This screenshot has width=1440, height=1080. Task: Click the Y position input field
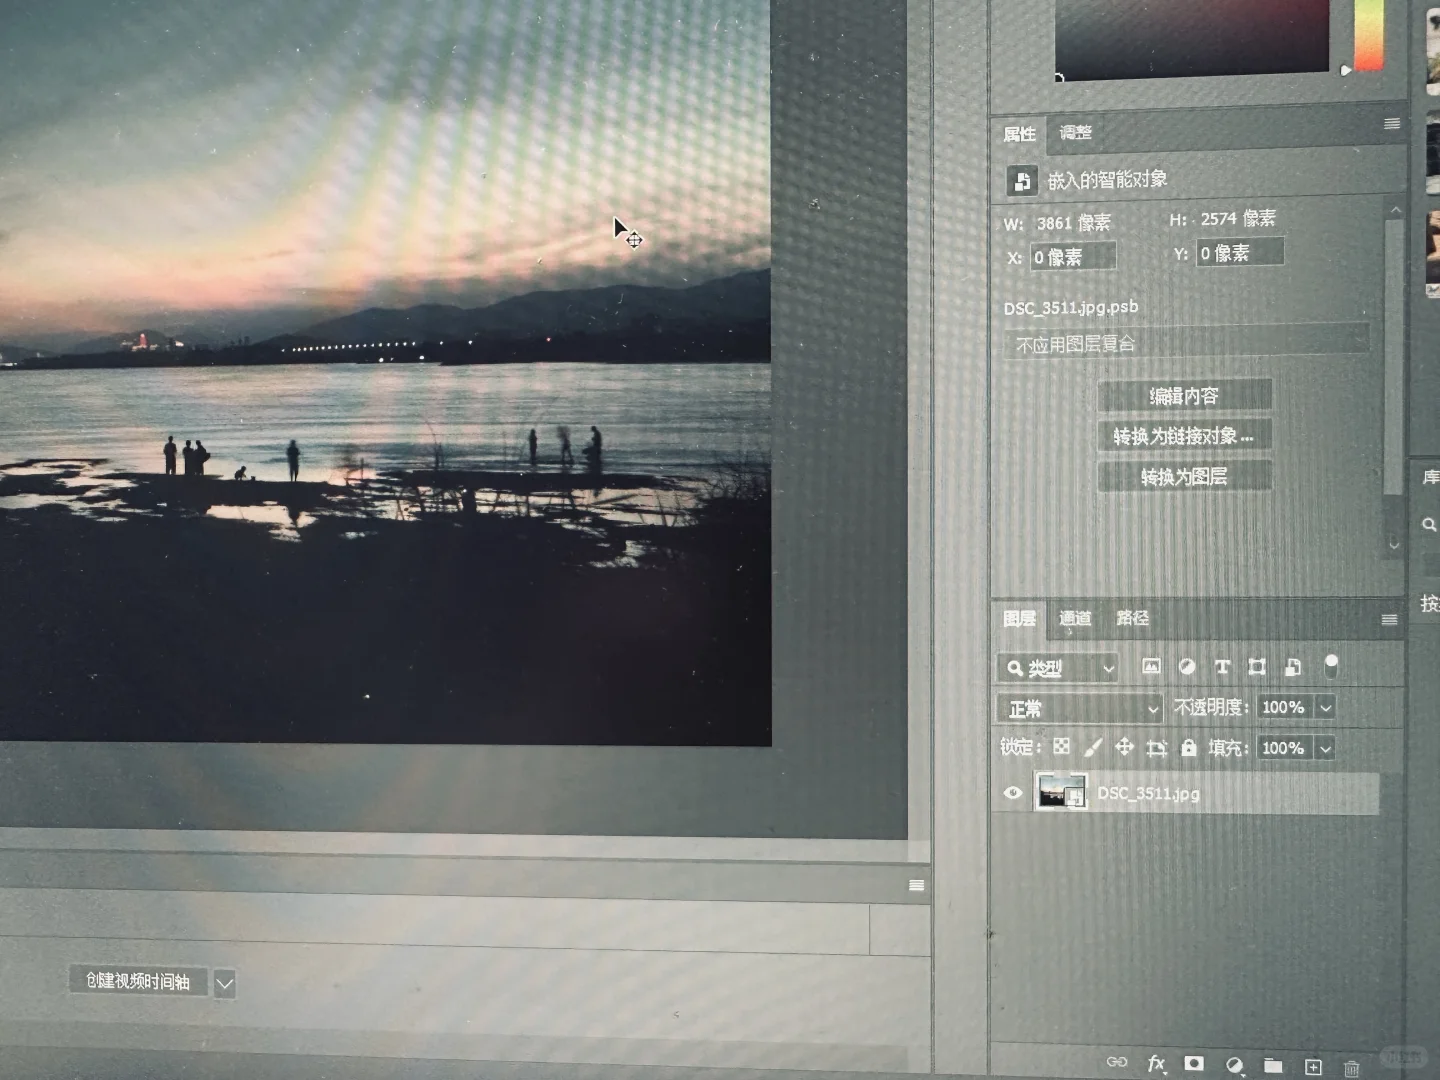click(1240, 252)
